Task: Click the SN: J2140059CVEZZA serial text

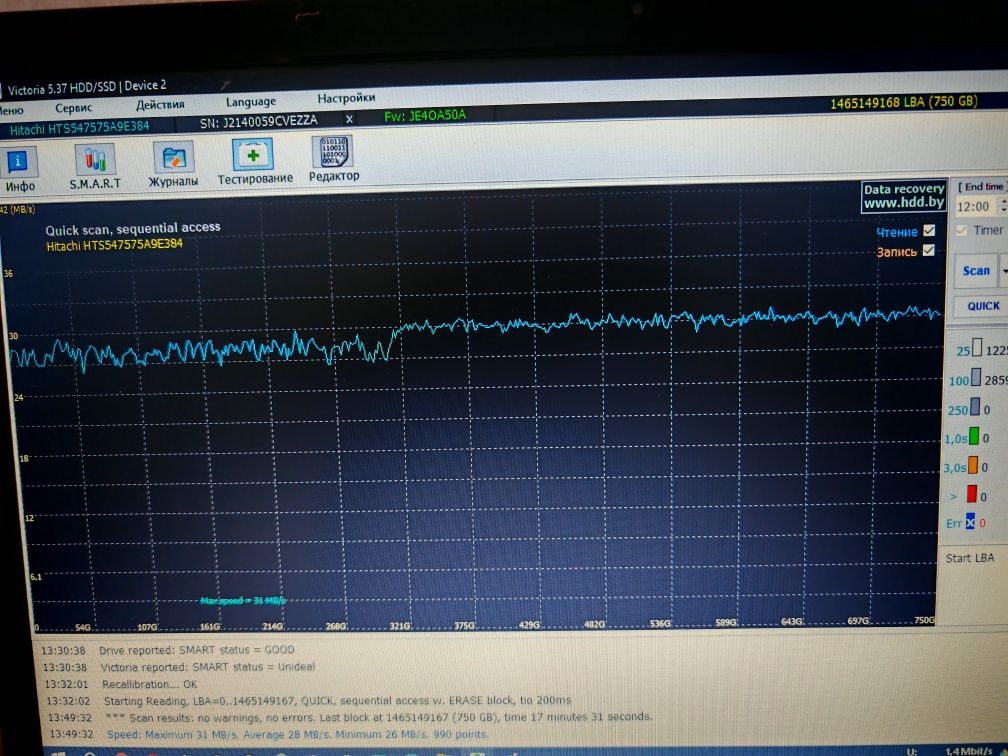Action: (258, 122)
